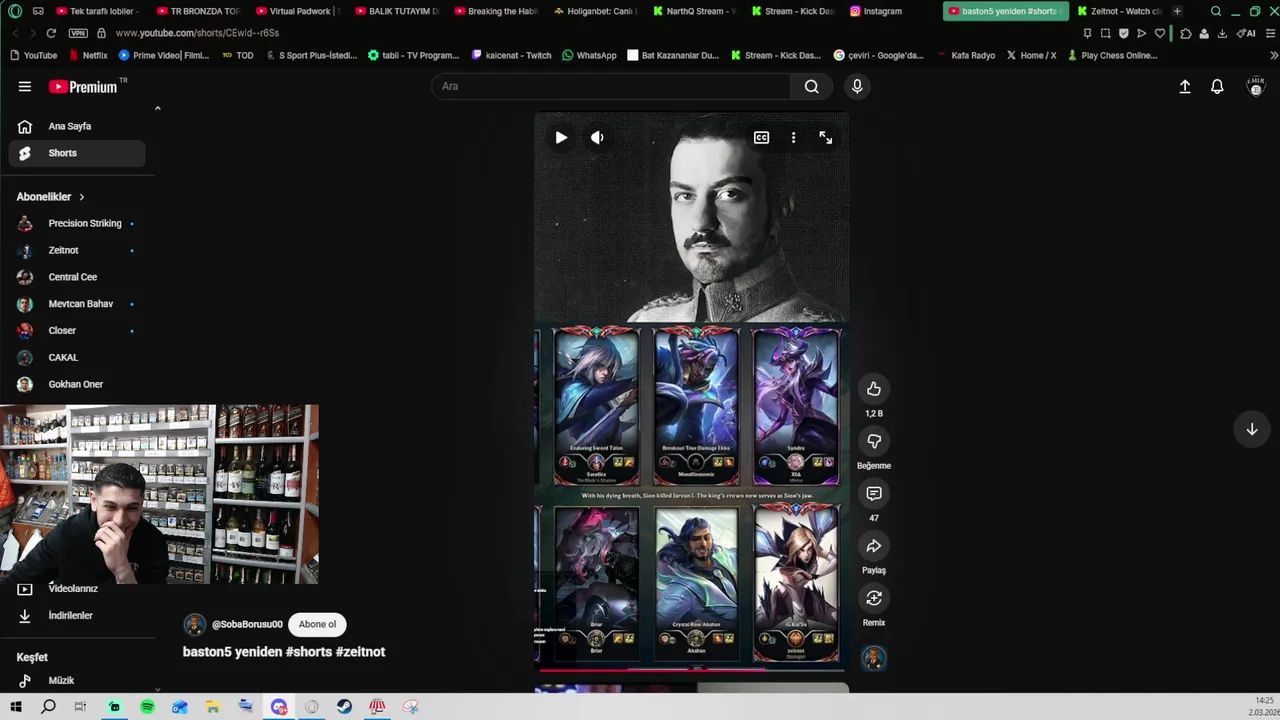The height and width of the screenshot is (720, 1280).
Task: Open Steam from the taskbar
Action: 344,707
